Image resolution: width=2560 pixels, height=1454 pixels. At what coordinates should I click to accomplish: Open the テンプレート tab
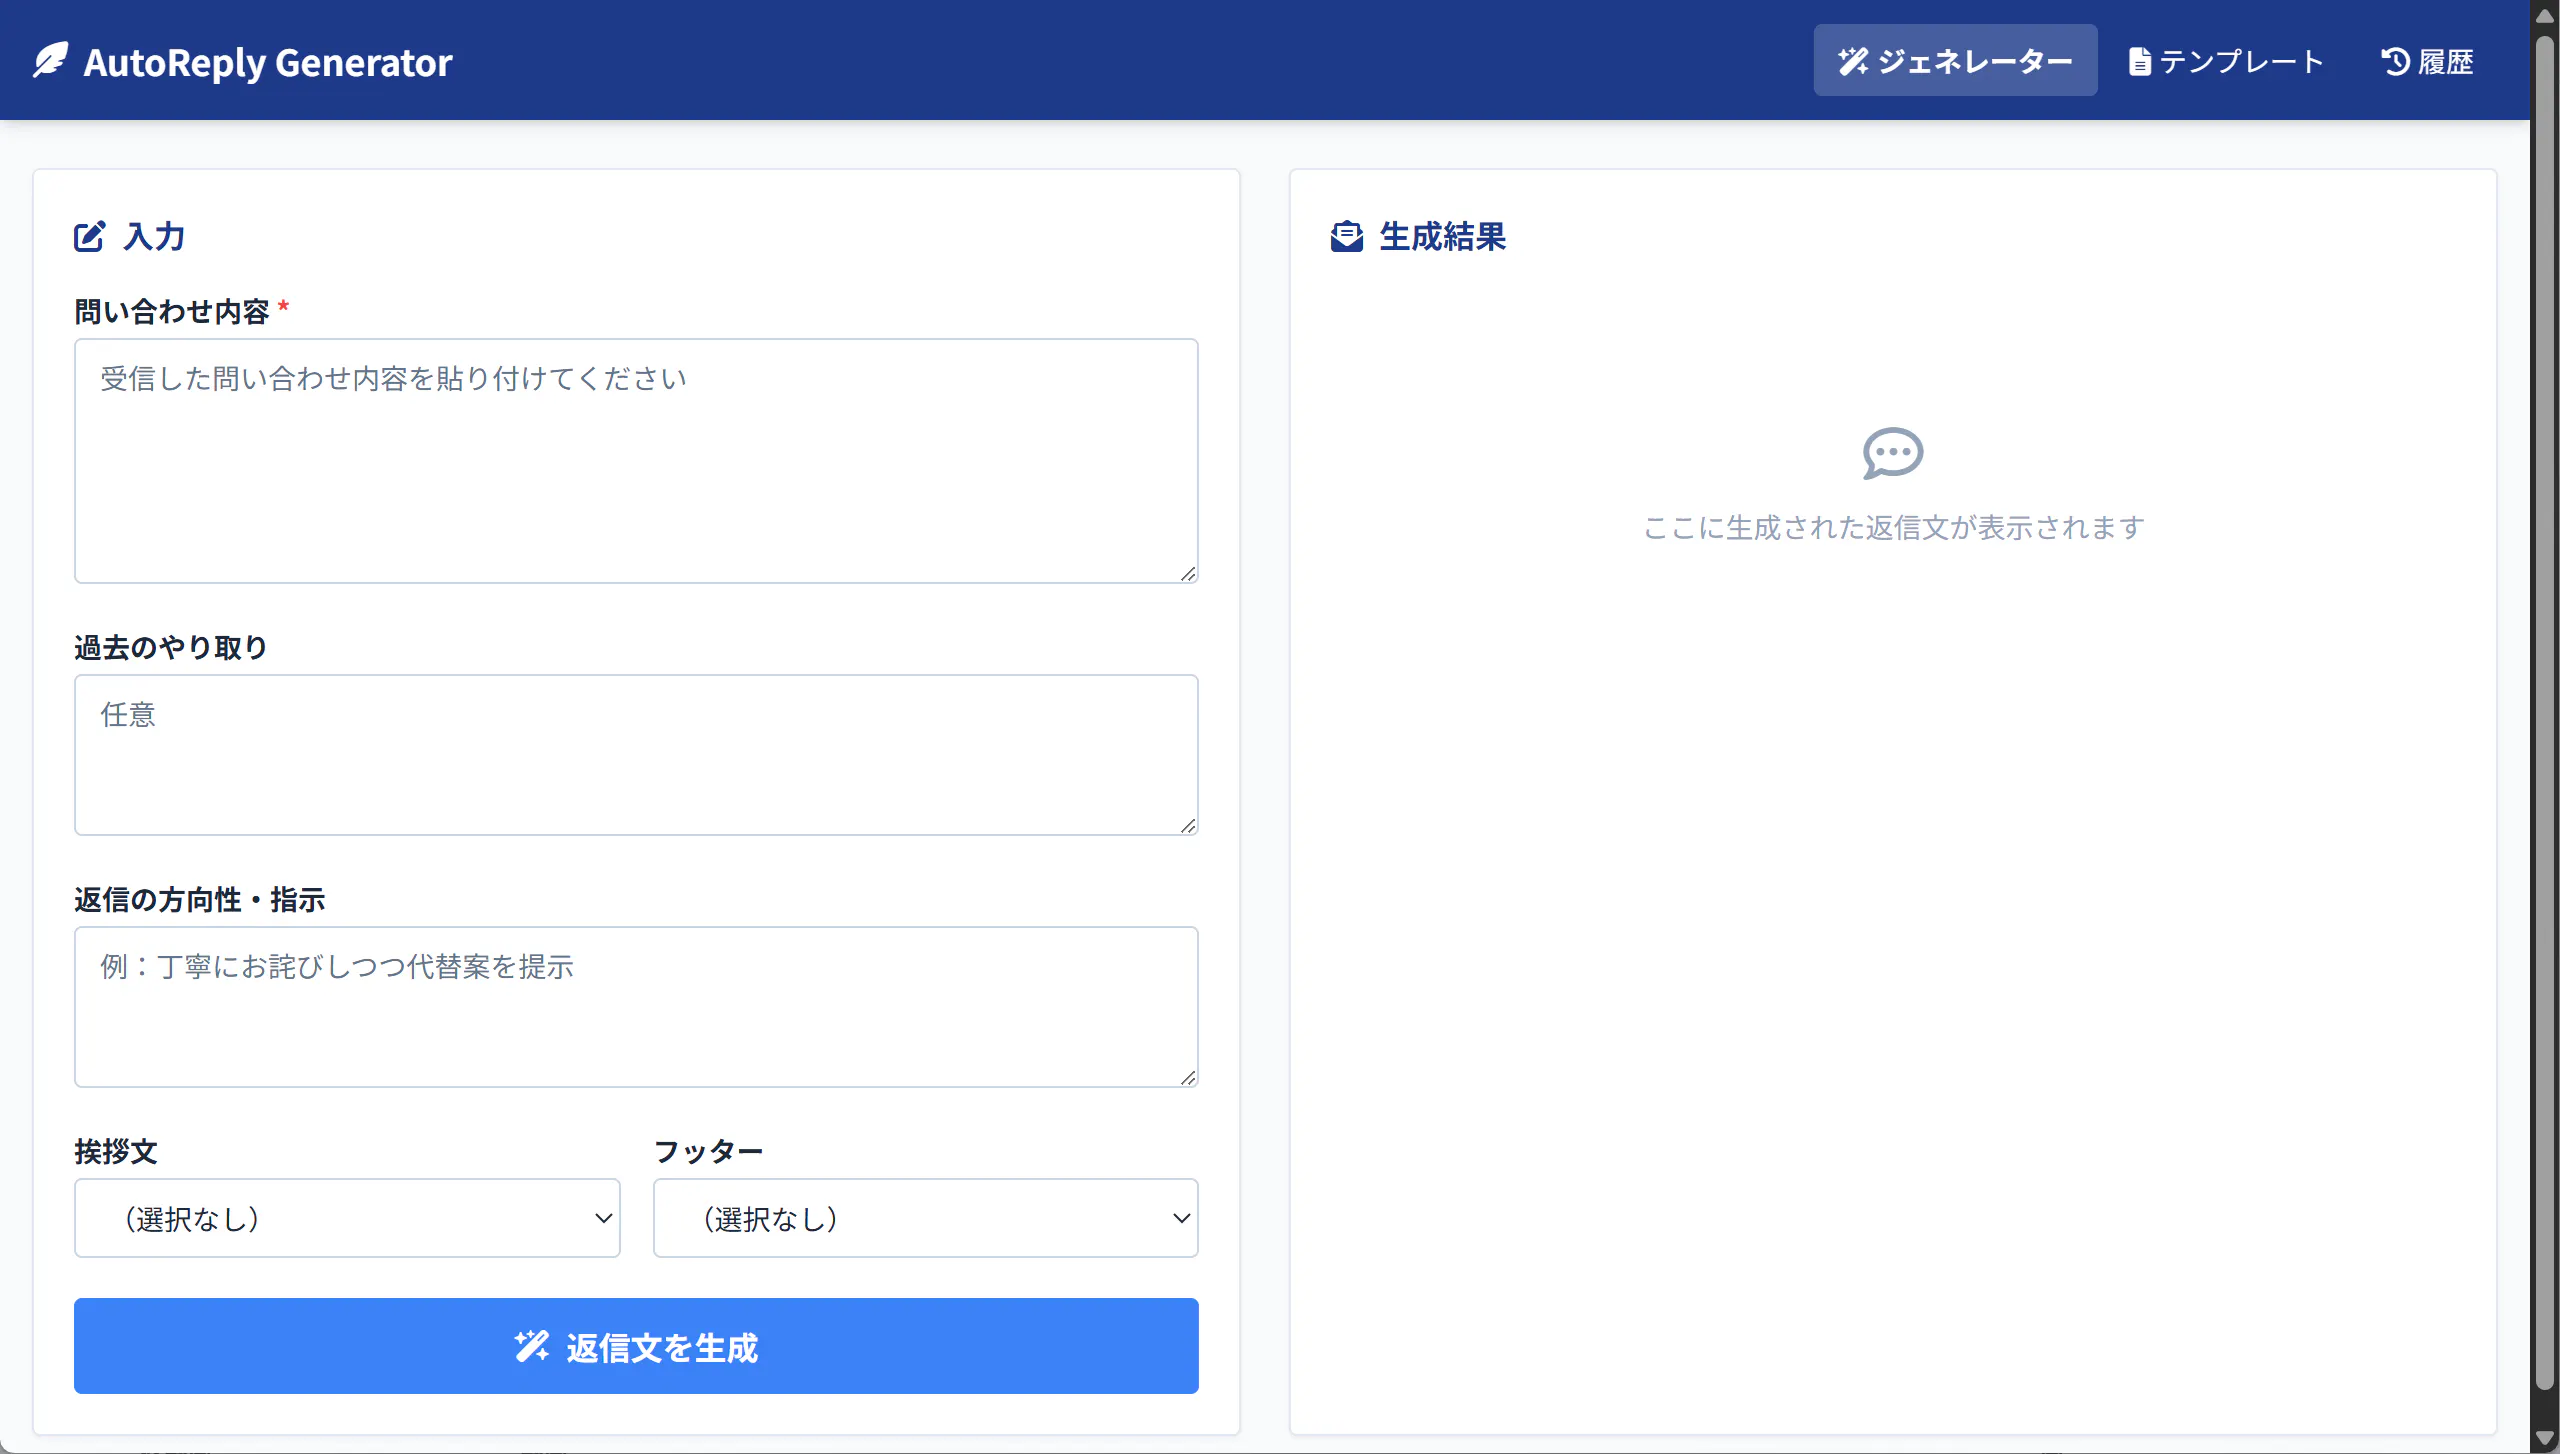2225,61
